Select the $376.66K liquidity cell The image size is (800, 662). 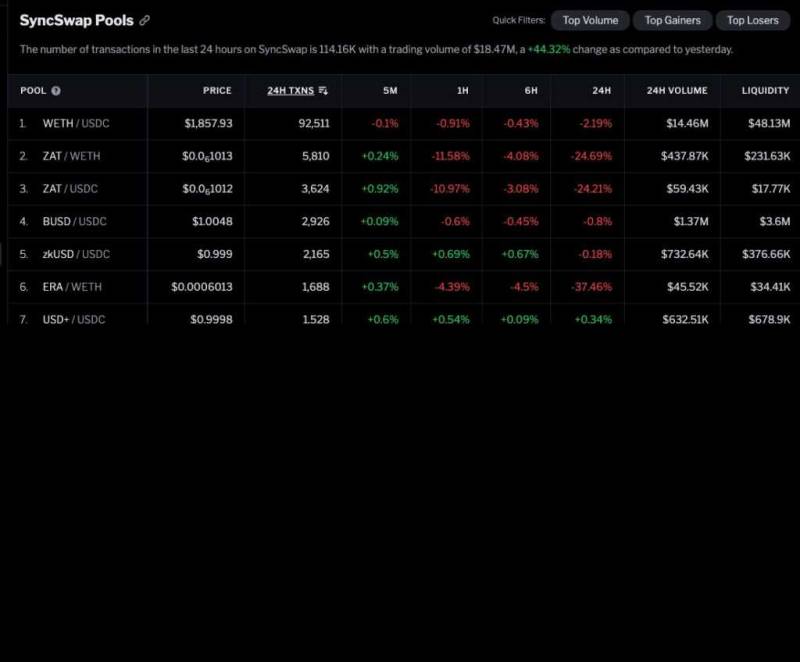tap(766, 254)
